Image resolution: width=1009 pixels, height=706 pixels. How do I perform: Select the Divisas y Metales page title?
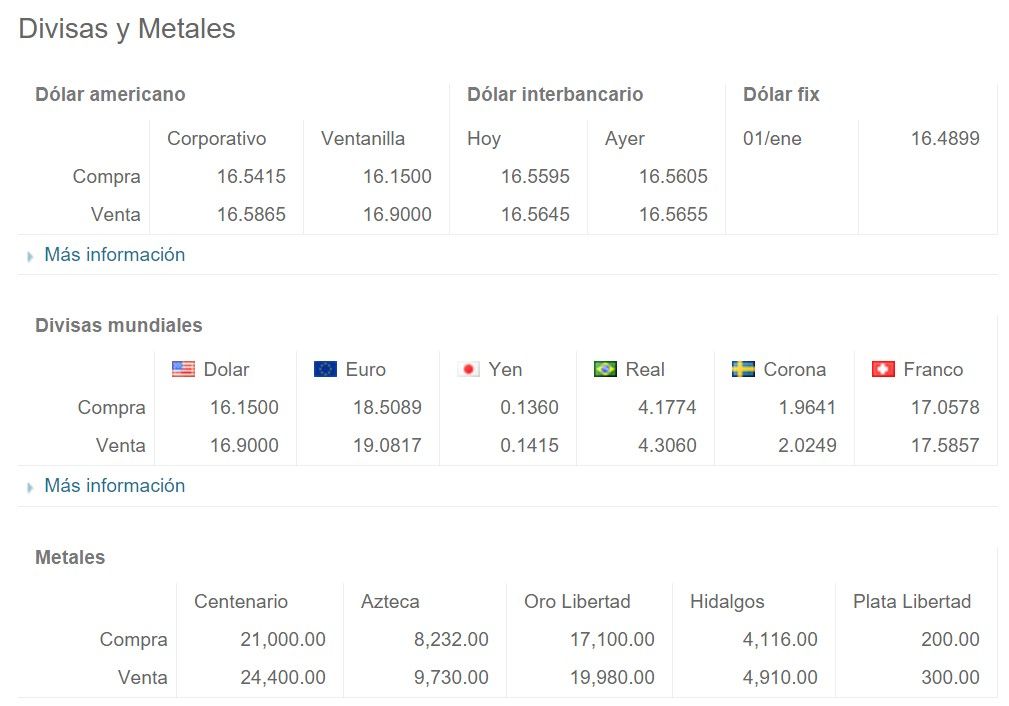(125, 29)
